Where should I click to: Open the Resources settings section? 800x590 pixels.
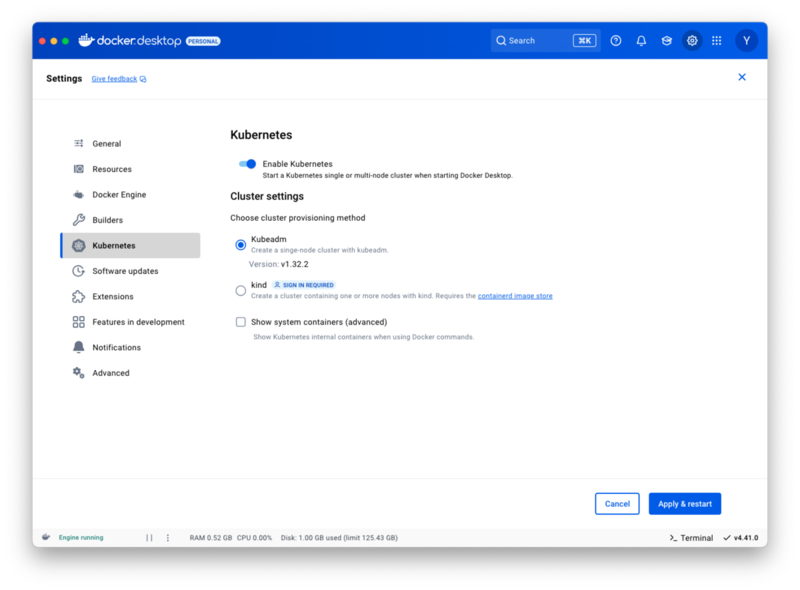131,169
